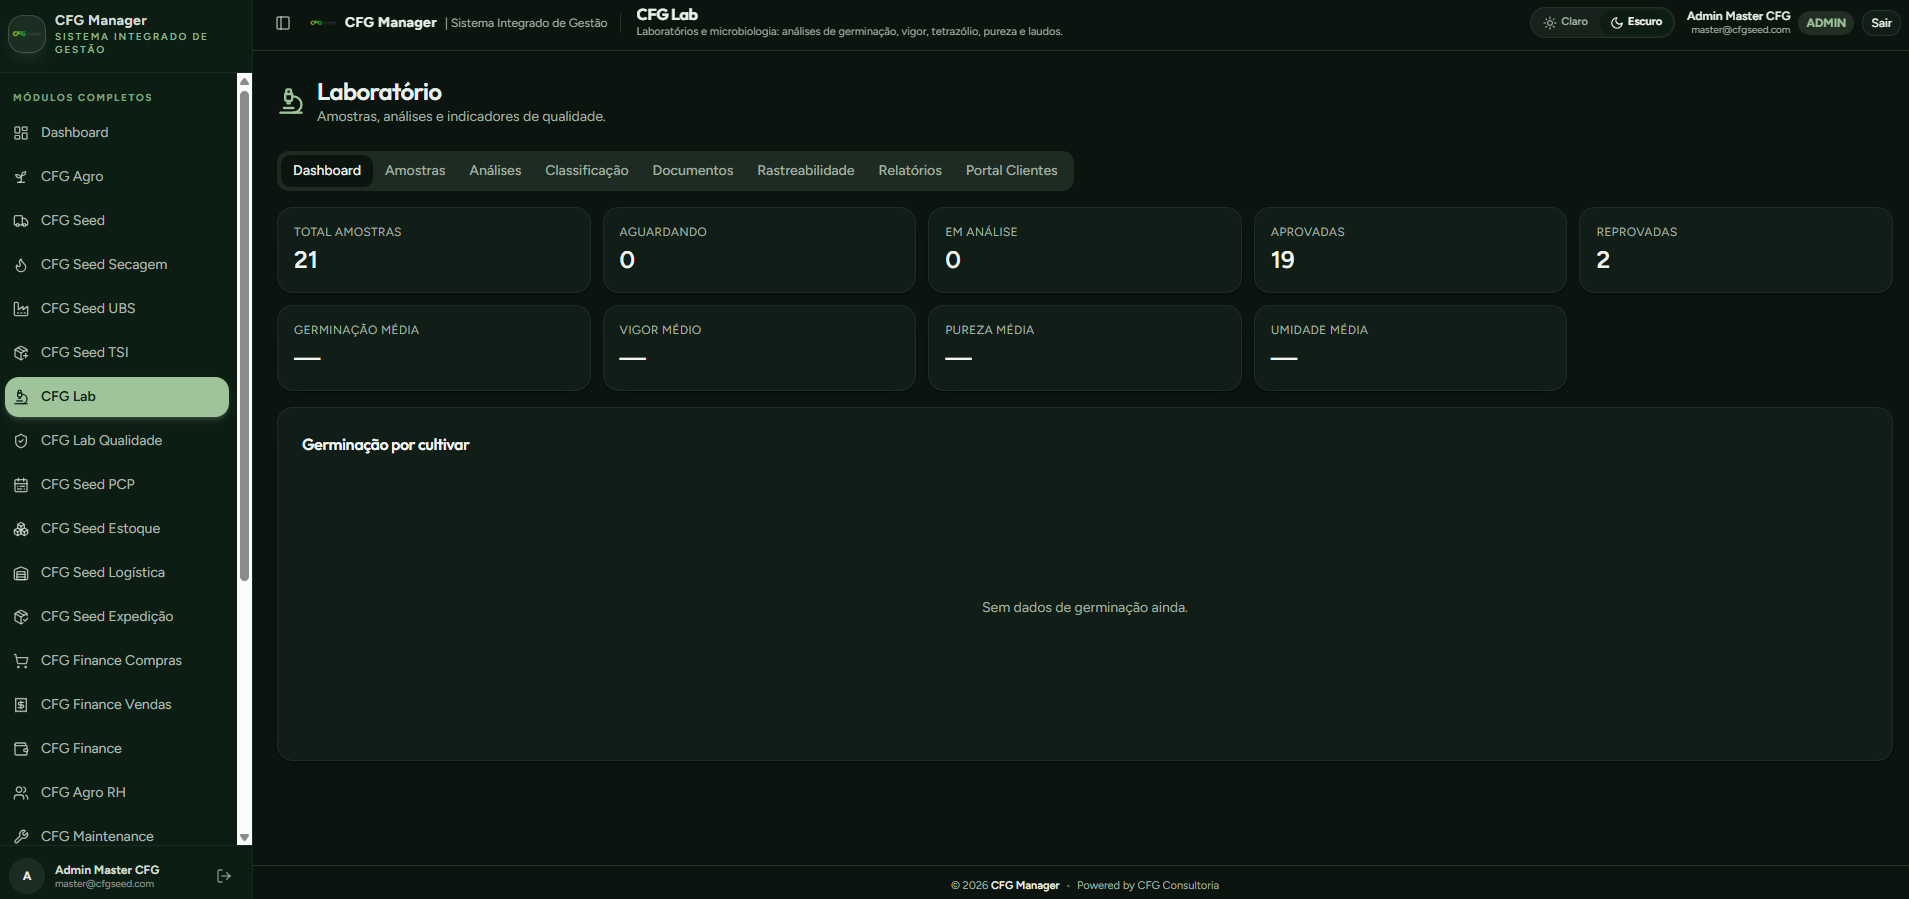Viewport: 1909px width, 899px height.
Task: Click the CFG Manager logo in sidebar header
Action: click(27, 34)
